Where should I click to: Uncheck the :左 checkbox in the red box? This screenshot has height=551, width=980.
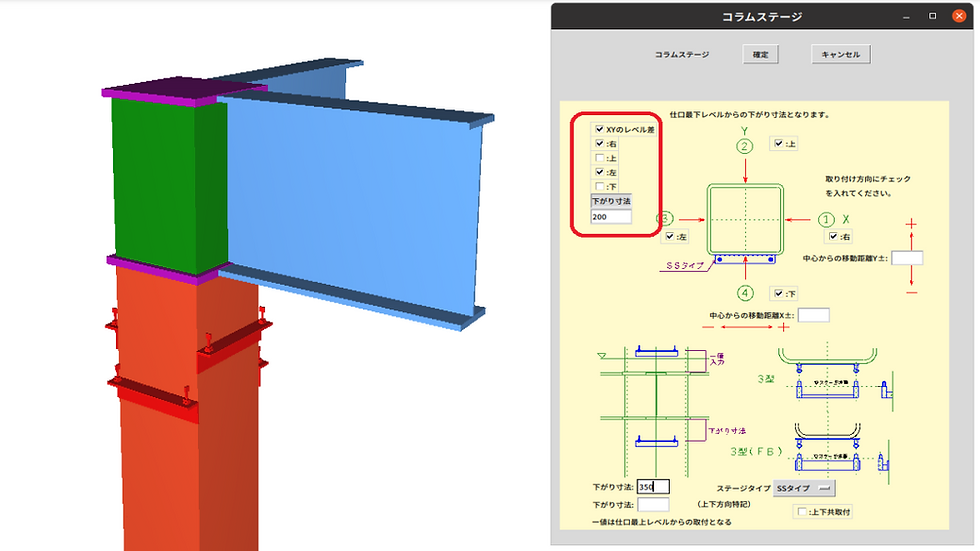(x=599, y=172)
